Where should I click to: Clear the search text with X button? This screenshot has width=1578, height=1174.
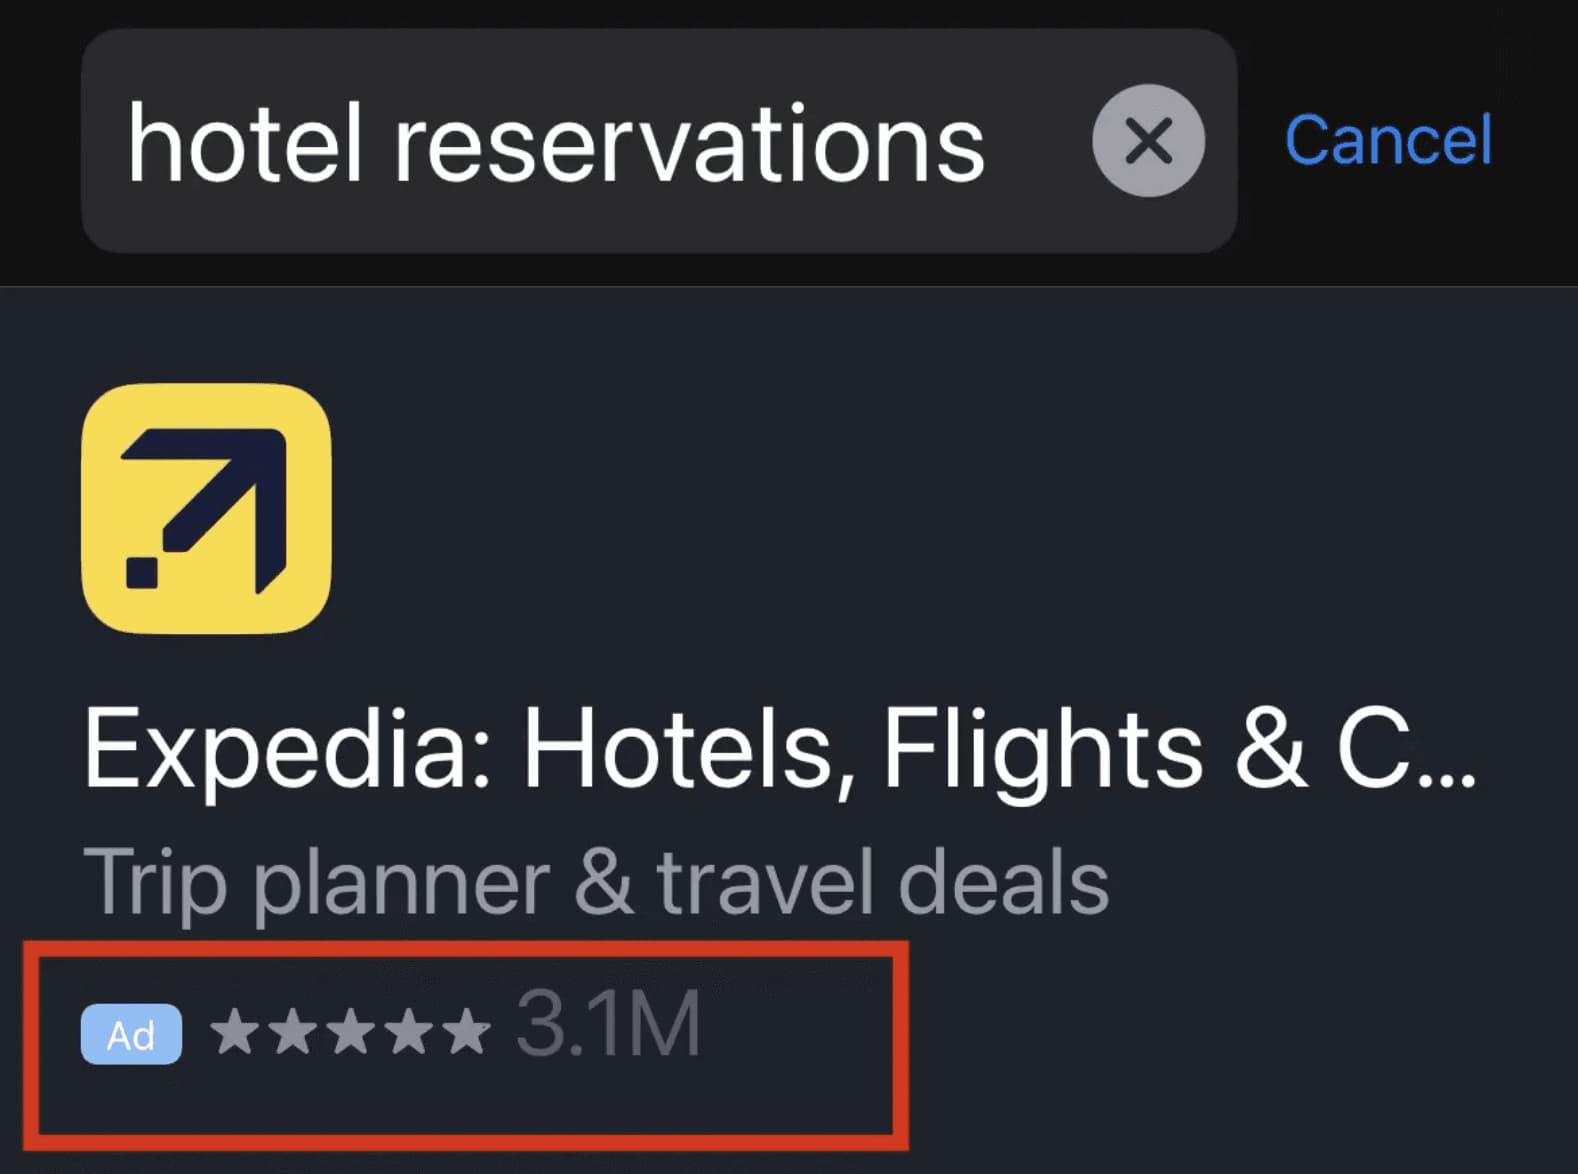coord(1148,140)
